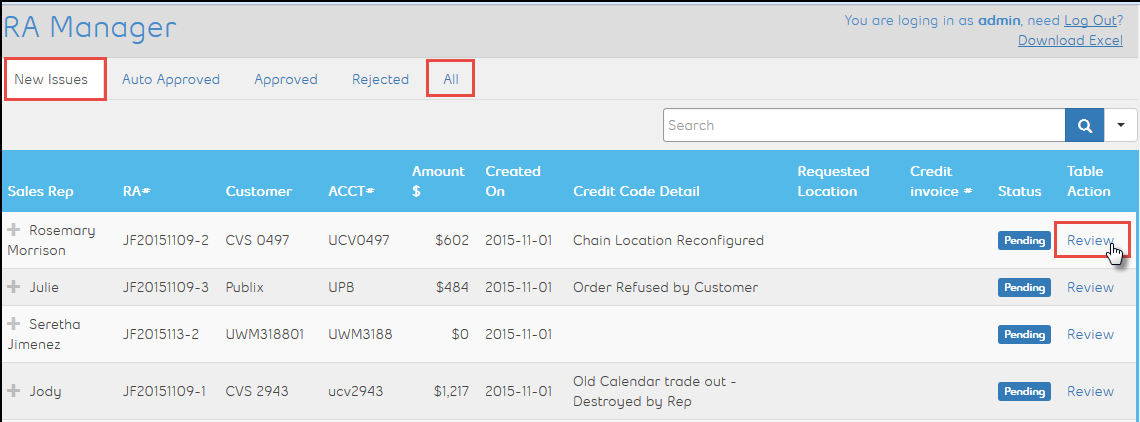
Task: Review RA JF20151109-2 for CVS 0497
Action: pos(1090,240)
